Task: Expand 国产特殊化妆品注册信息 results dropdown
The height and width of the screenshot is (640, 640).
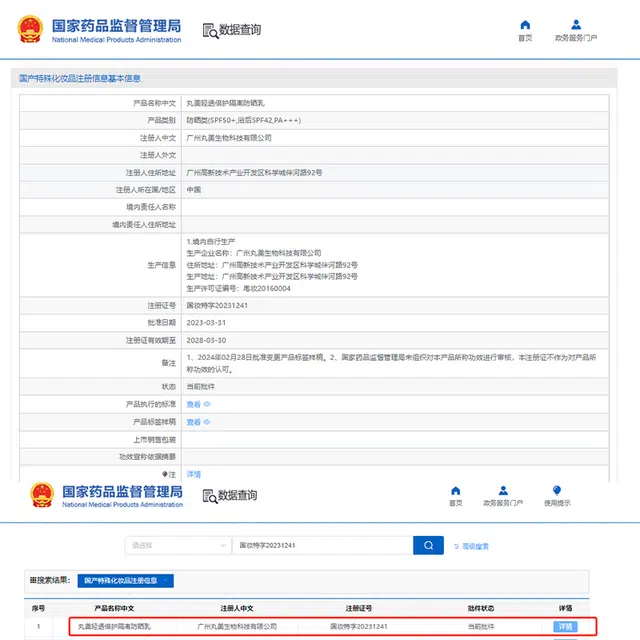Action: 124,580
